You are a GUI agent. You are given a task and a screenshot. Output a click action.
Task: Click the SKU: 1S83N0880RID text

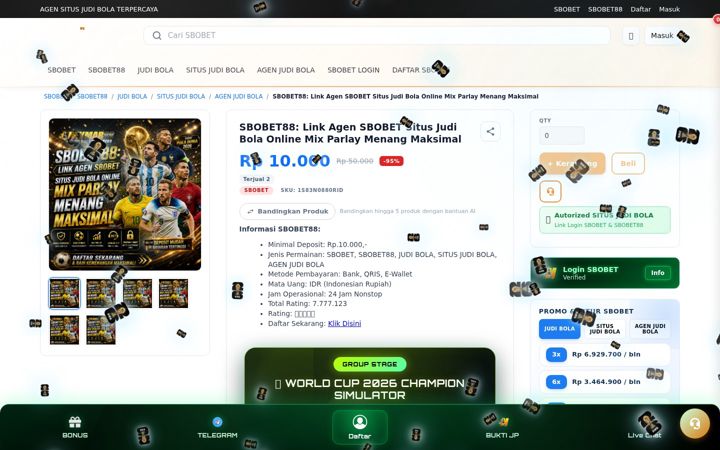click(x=312, y=190)
